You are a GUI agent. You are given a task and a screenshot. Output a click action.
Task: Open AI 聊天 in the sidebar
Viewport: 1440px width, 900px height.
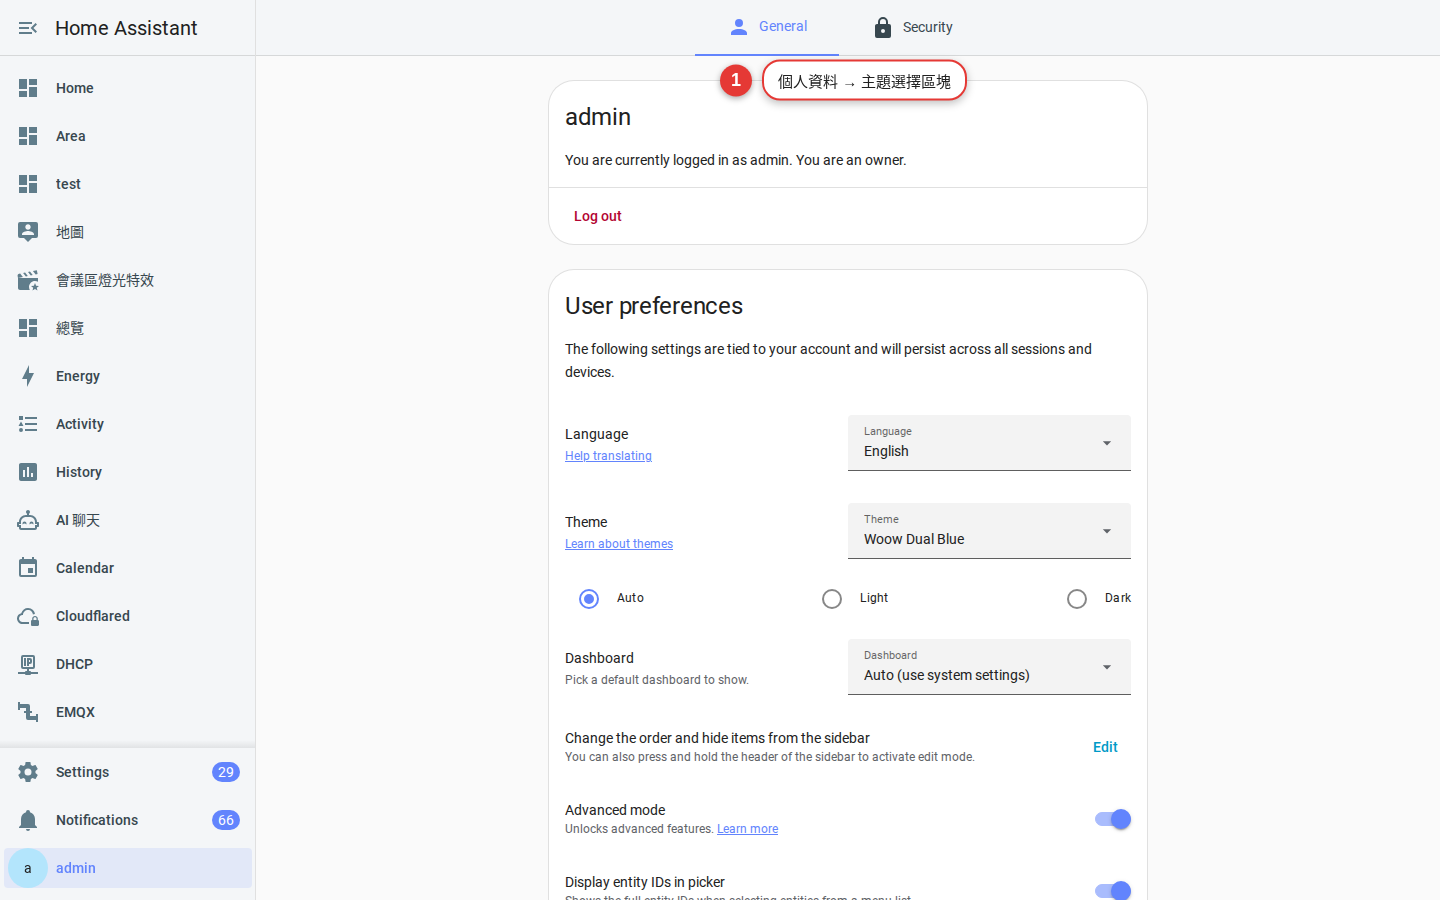pyautogui.click(x=128, y=520)
